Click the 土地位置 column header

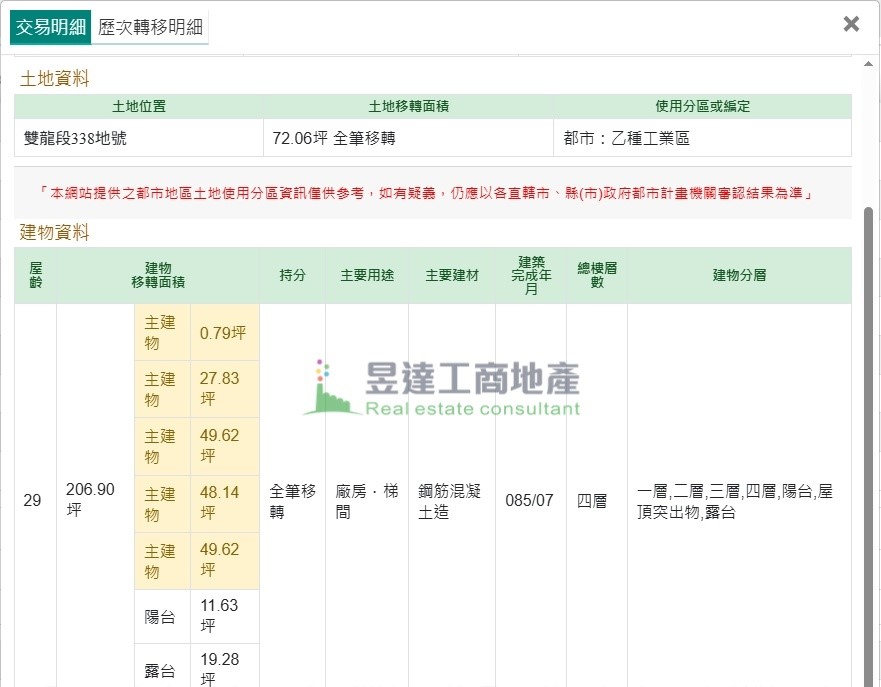pyautogui.click(x=139, y=106)
